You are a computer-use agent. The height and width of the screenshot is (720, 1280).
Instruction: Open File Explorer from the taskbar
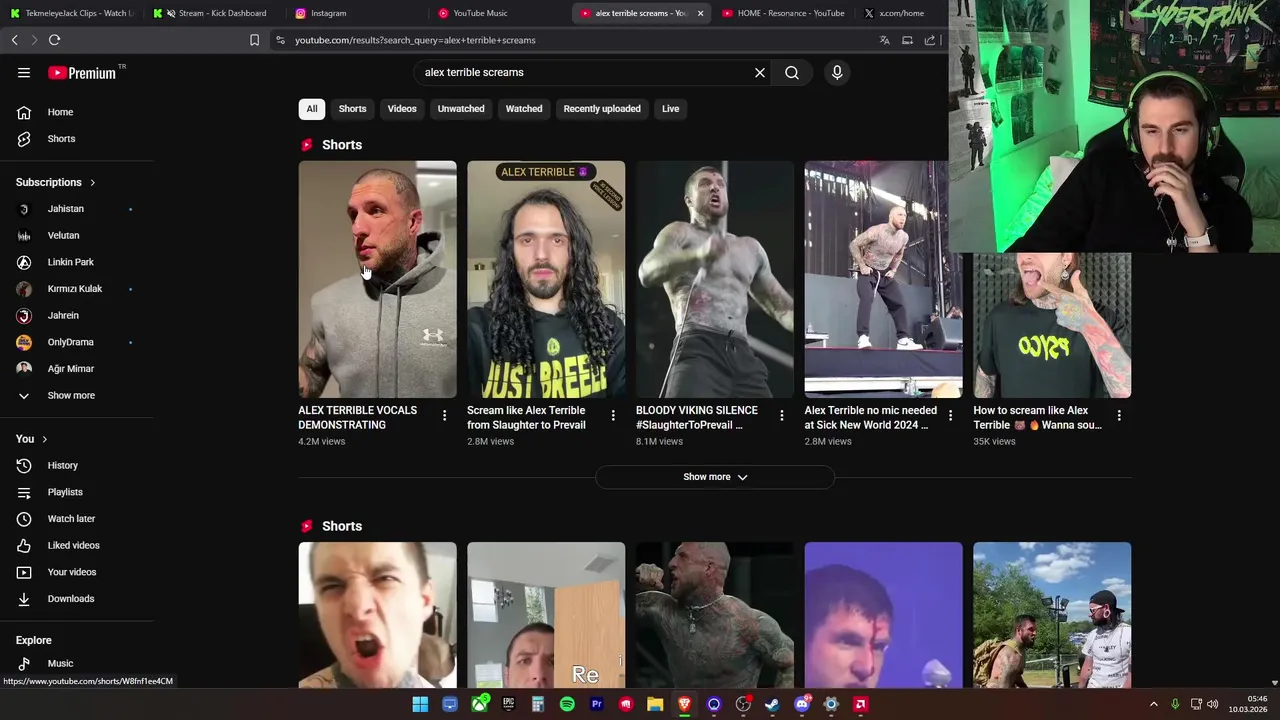655,704
